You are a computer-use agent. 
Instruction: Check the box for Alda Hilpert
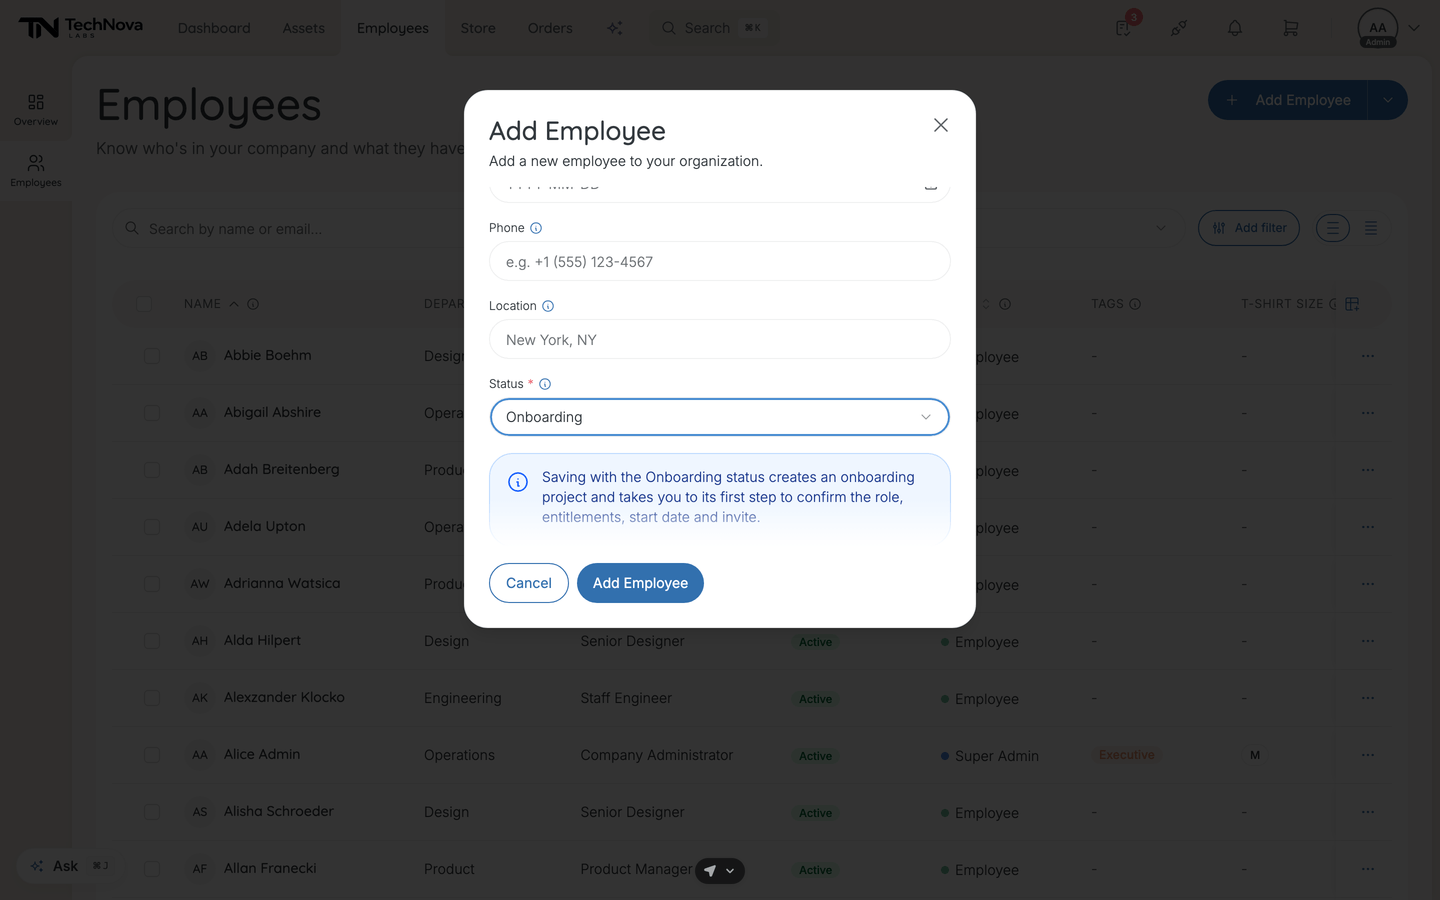(x=152, y=641)
